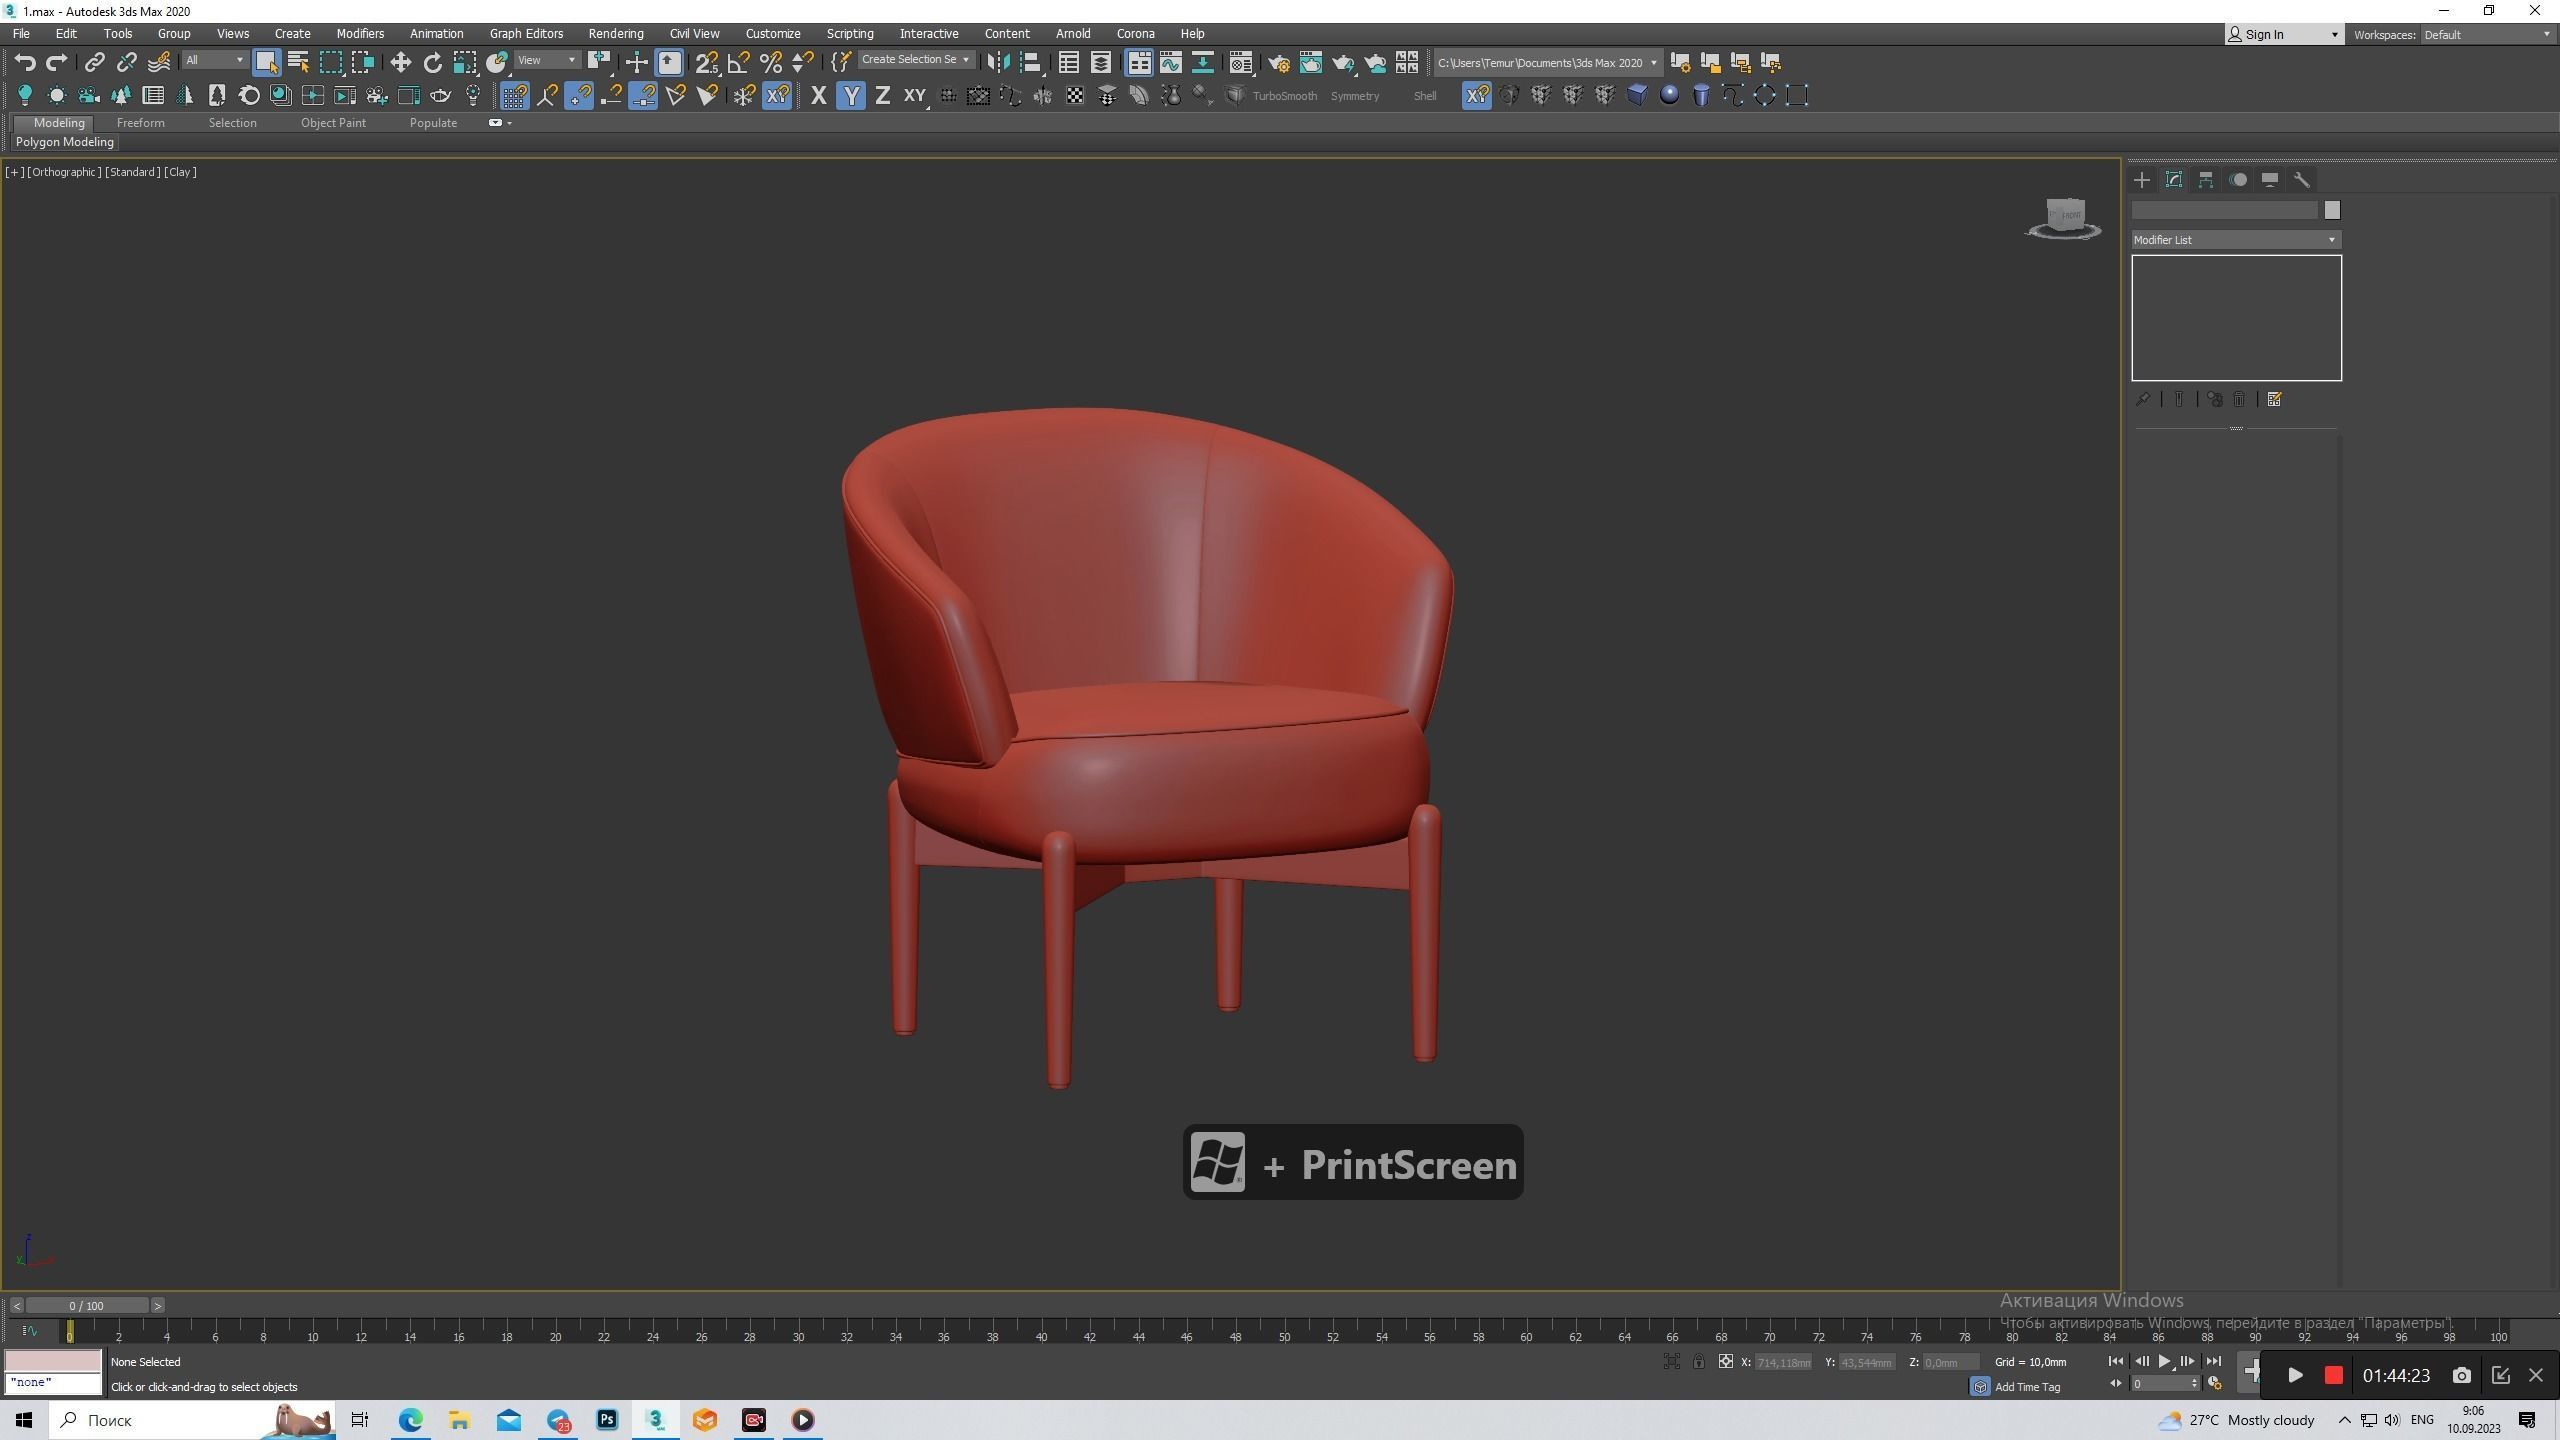Open the Utilities wrench panel tab
This screenshot has height=1440, width=2560.
click(2301, 180)
